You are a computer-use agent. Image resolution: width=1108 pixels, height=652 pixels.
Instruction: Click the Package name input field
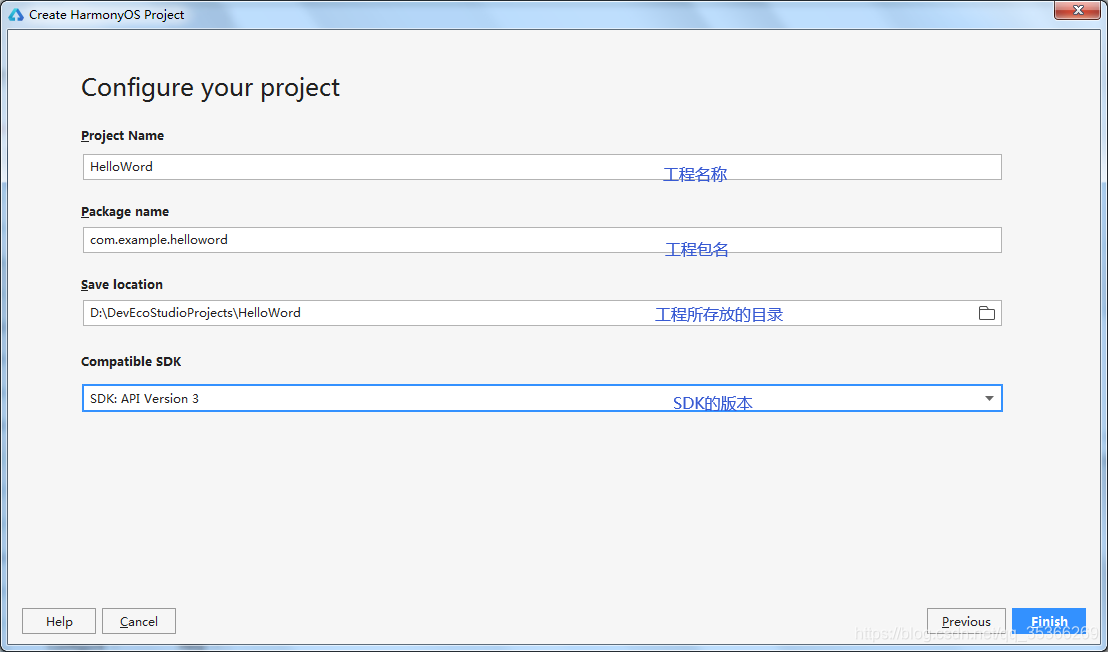click(x=542, y=240)
